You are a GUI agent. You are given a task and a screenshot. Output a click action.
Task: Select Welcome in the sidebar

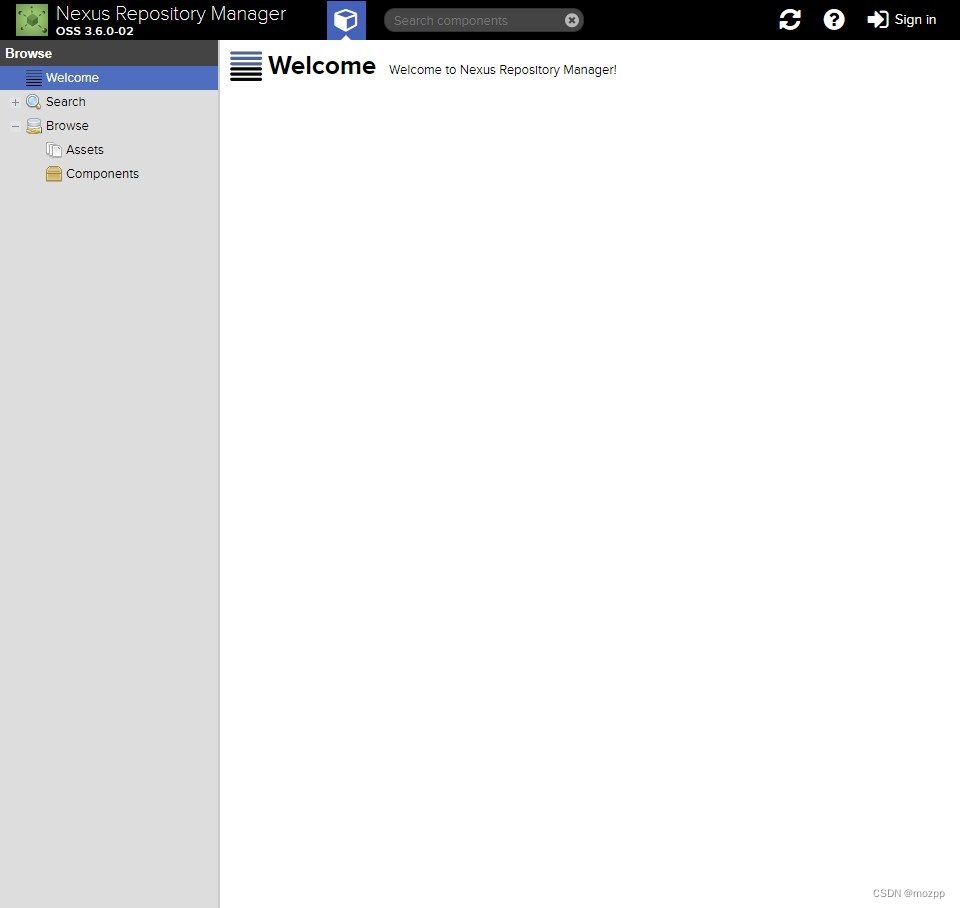pyautogui.click(x=109, y=78)
